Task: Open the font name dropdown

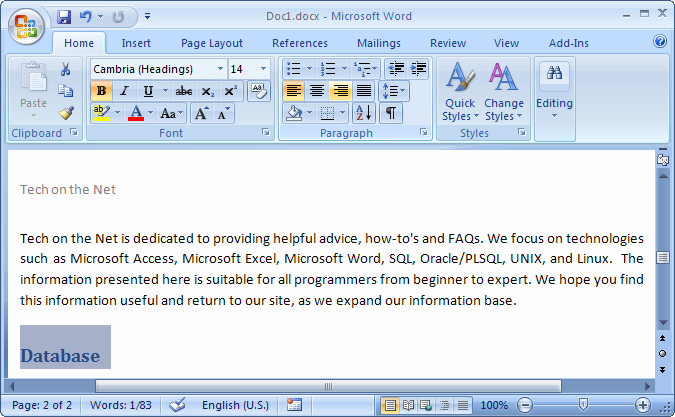Action: click(x=220, y=69)
